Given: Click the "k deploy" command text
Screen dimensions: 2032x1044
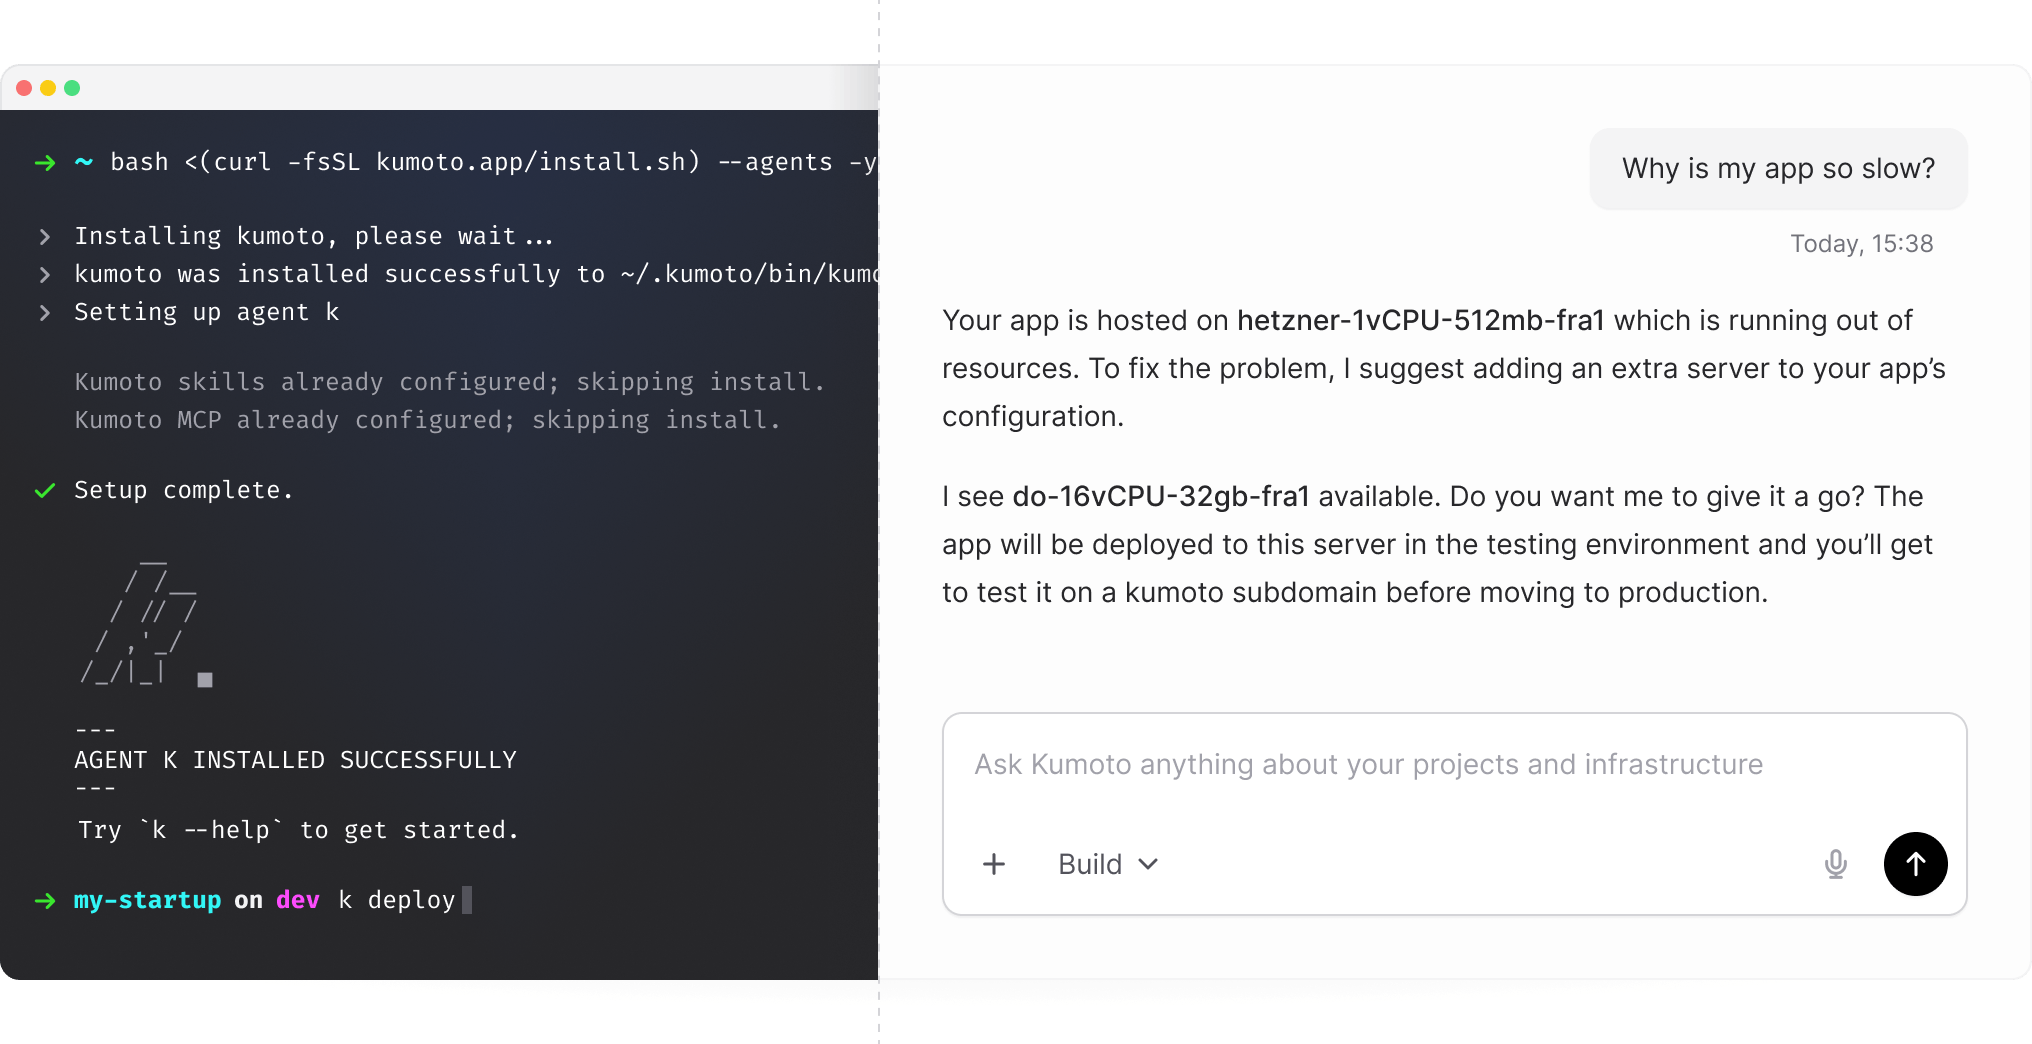Looking at the screenshot, I should 397,900.
